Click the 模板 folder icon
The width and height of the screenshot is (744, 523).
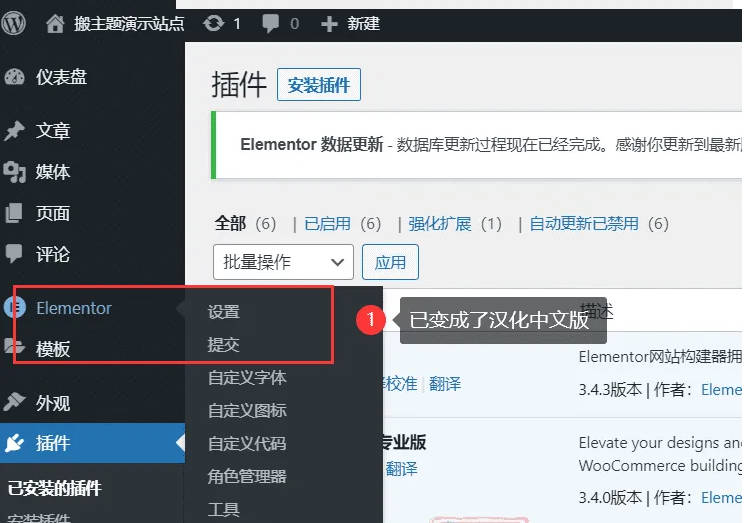(x=14, y=347)
